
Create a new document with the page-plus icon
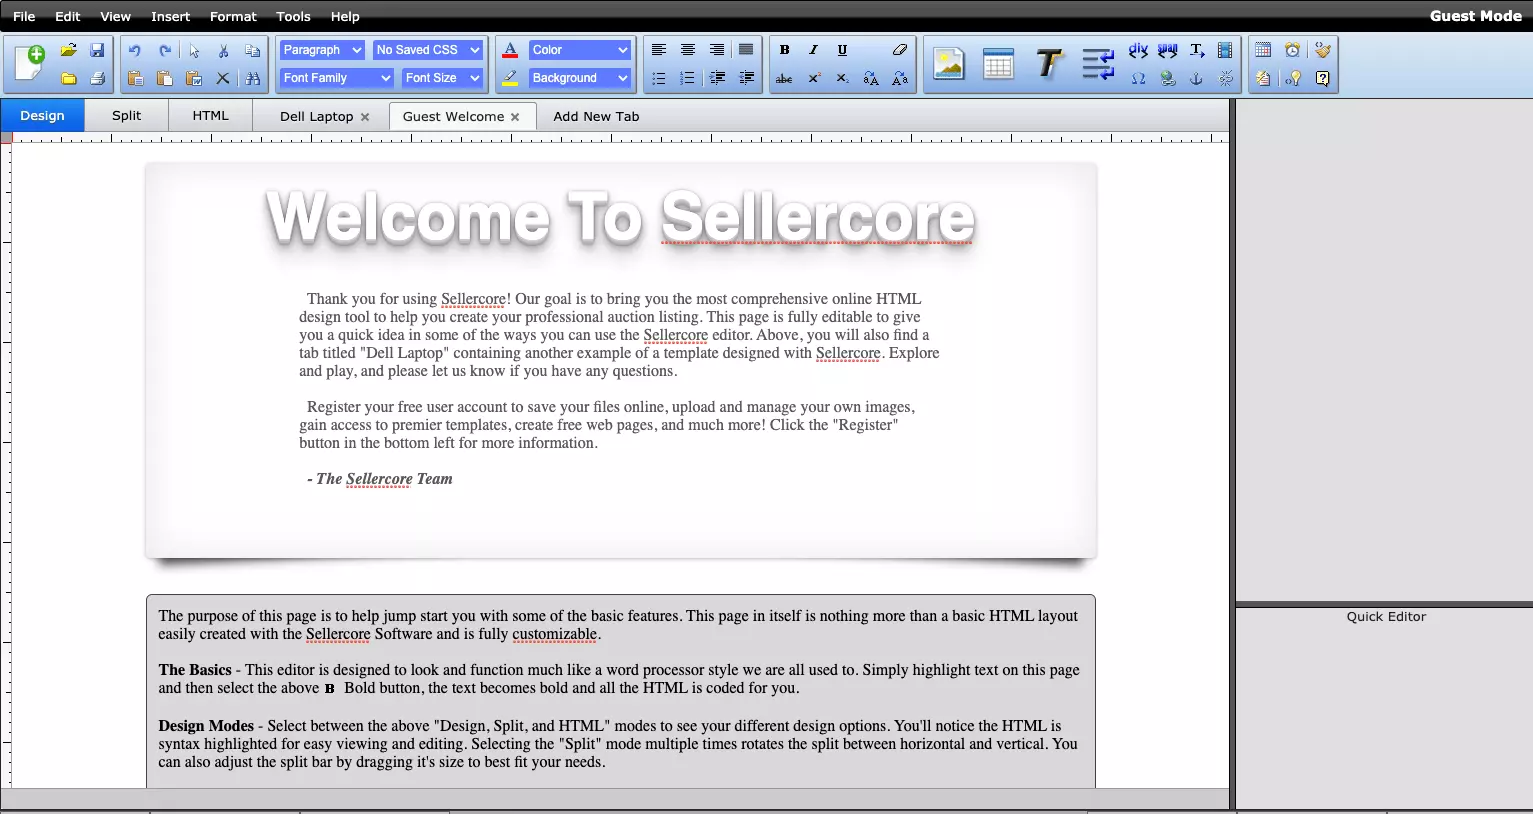30,63
